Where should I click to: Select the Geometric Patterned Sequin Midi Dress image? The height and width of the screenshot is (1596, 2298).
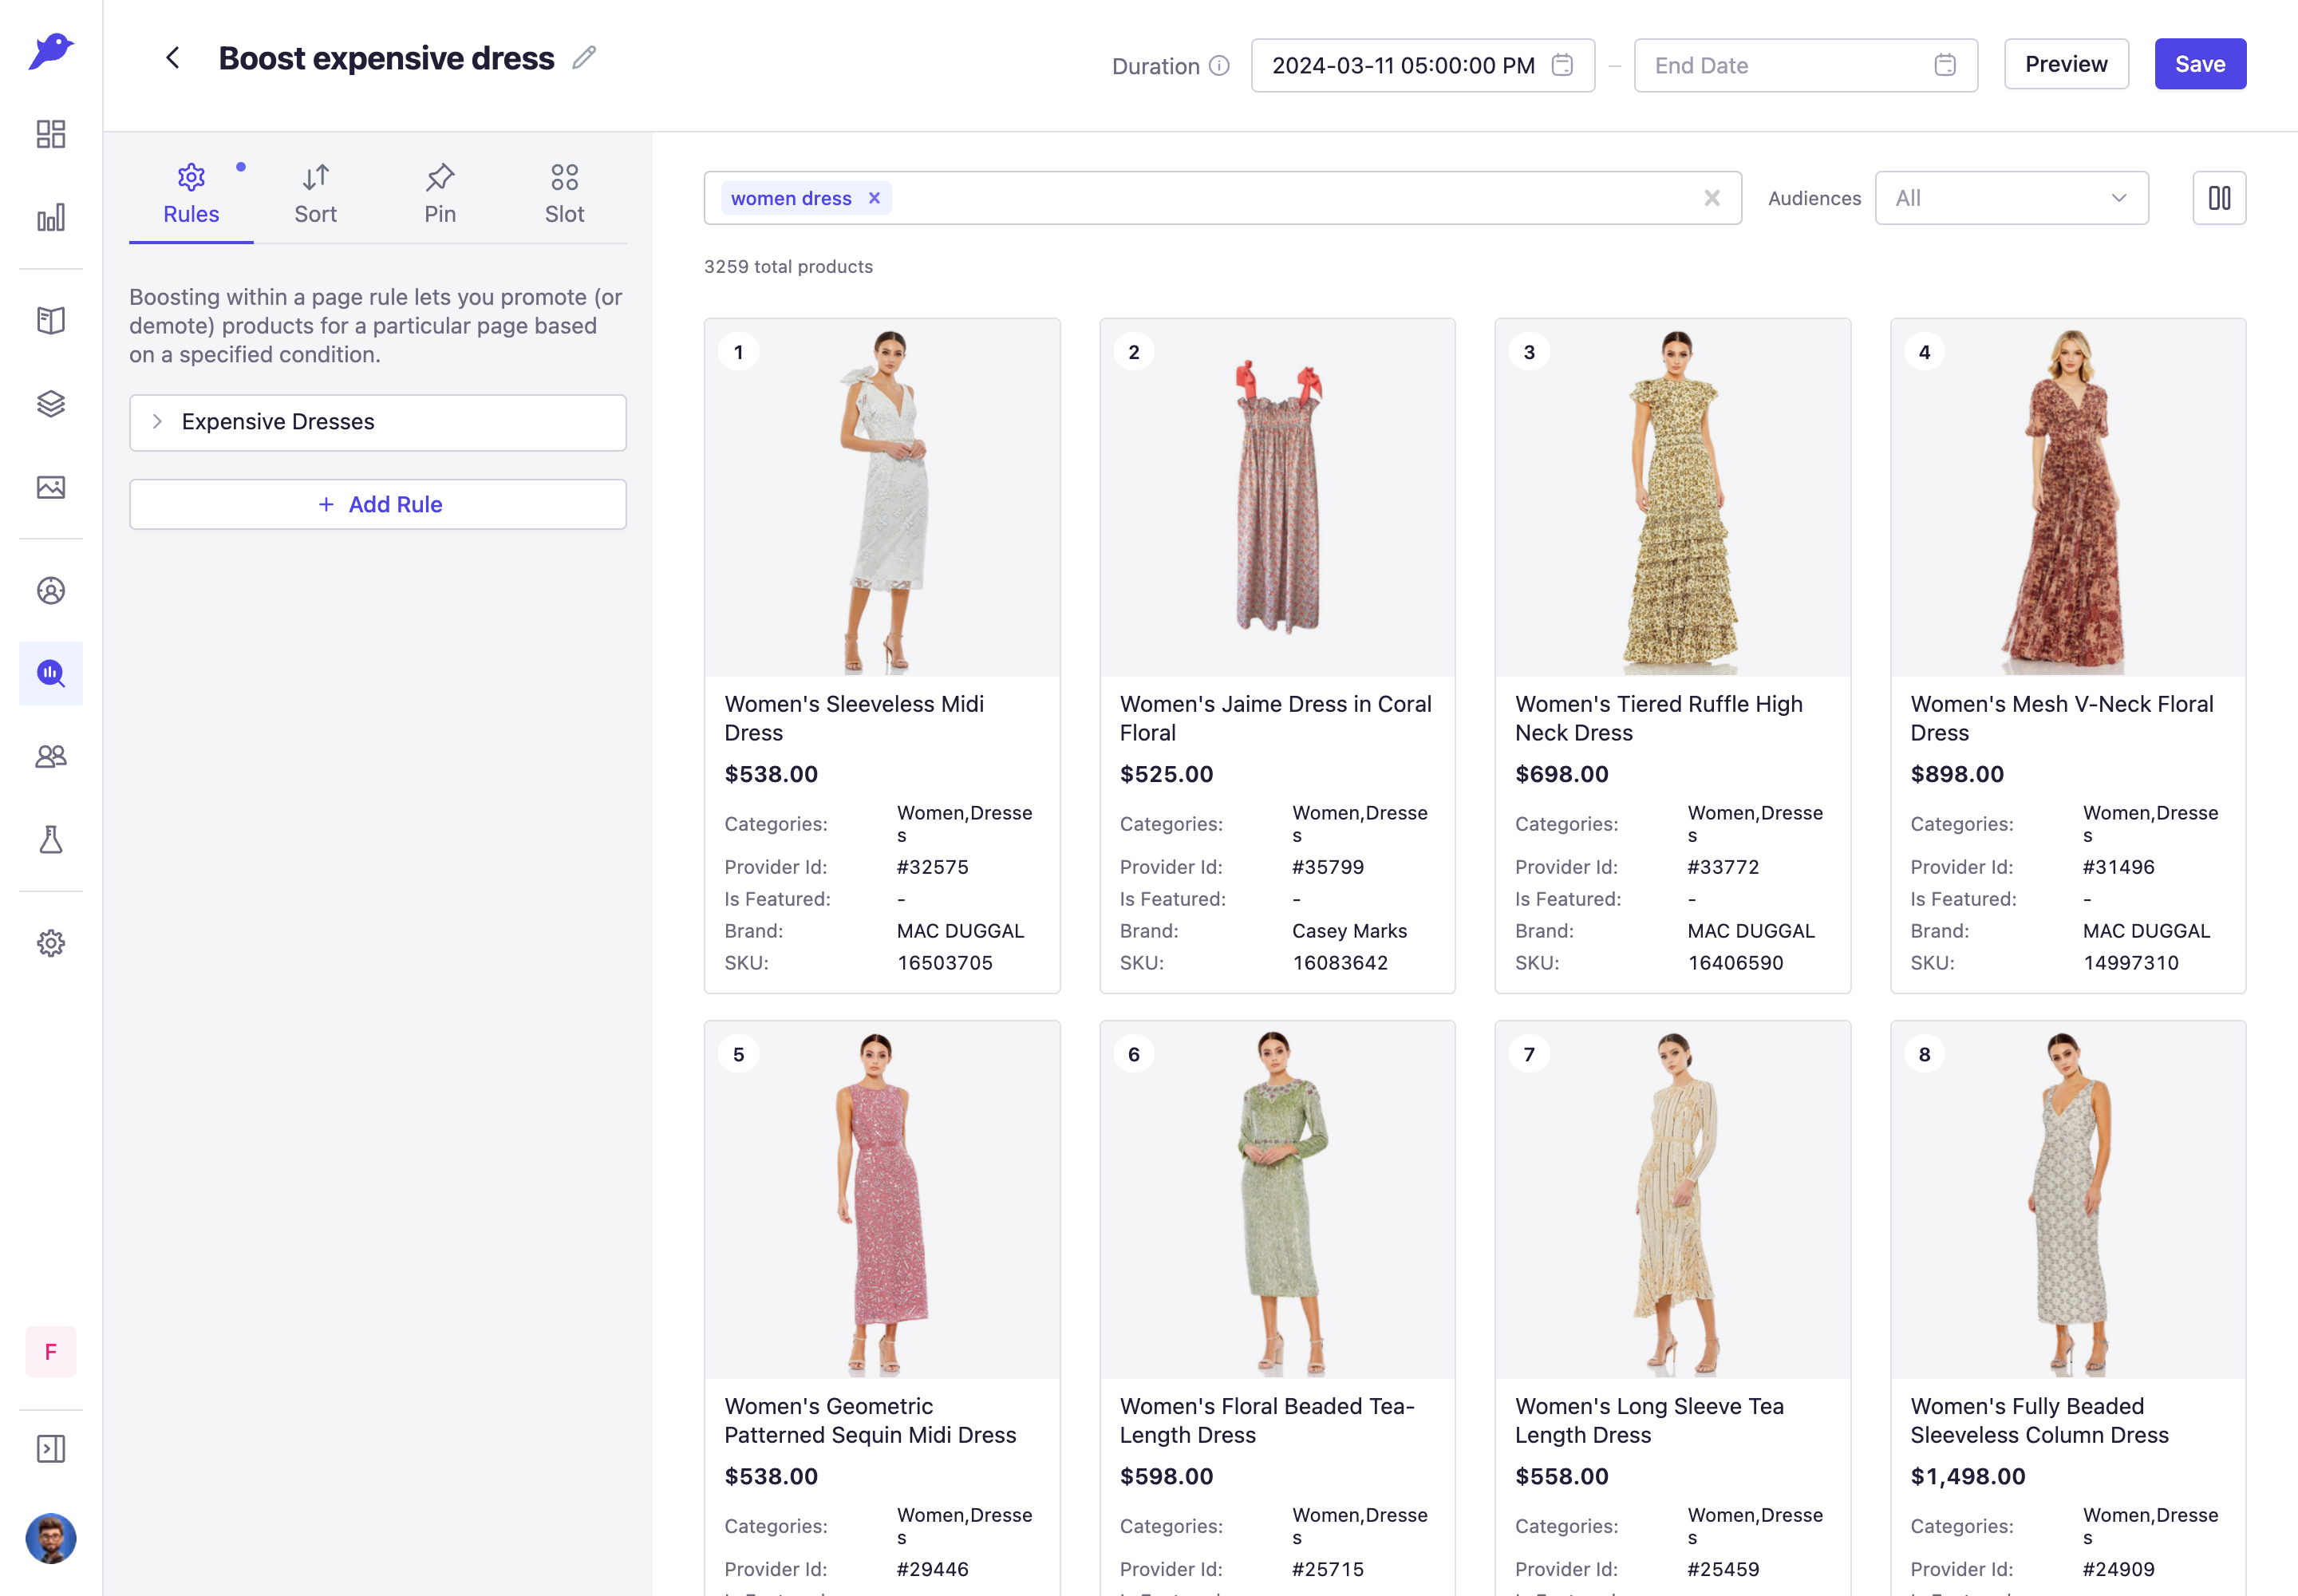882,1200
